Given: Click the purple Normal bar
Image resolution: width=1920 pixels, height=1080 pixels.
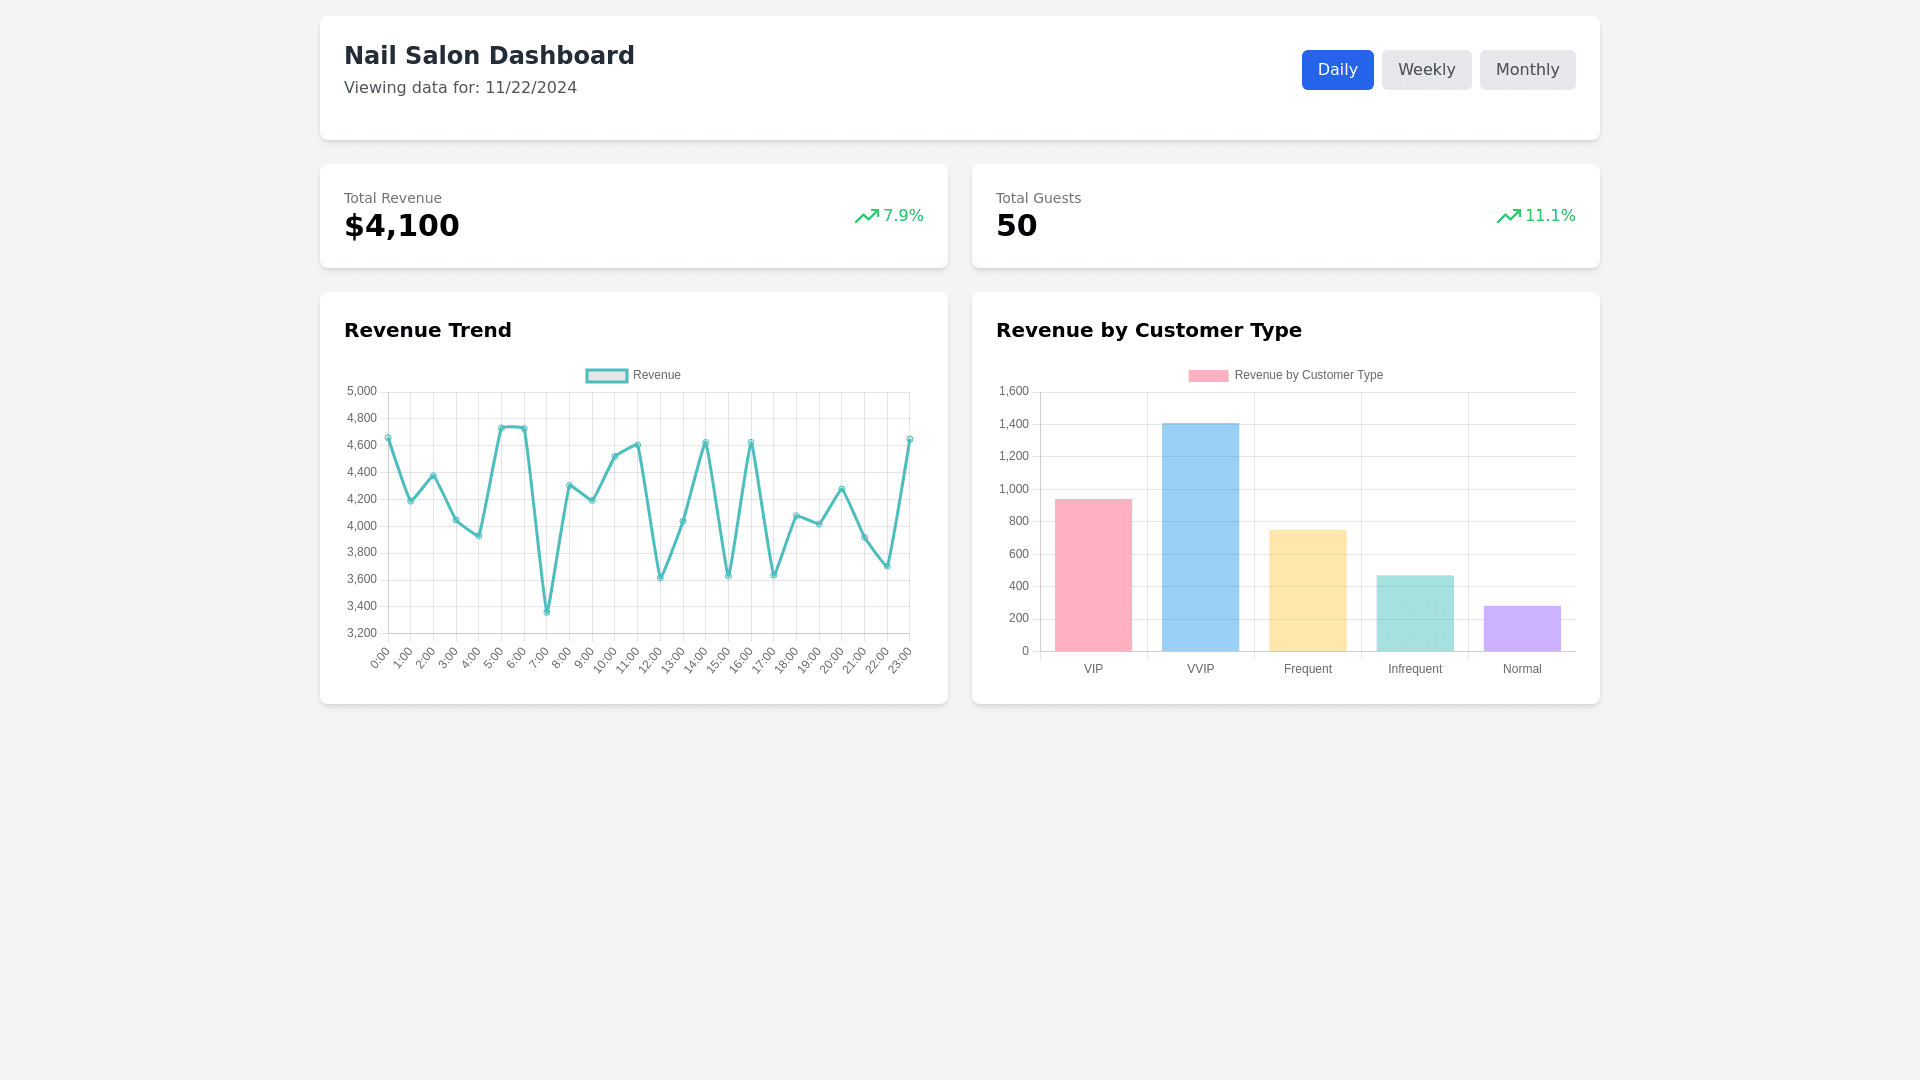Looking at the screenshot, I should point(1521,628).
